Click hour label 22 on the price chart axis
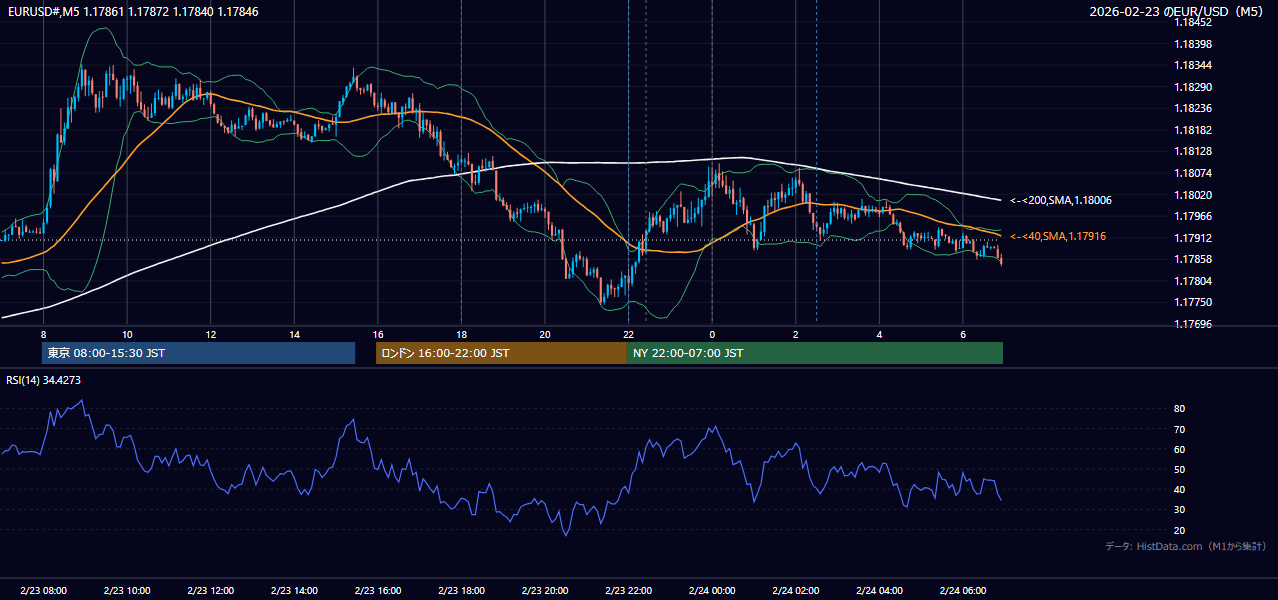Screen dimensions: 1278x600 628,334
